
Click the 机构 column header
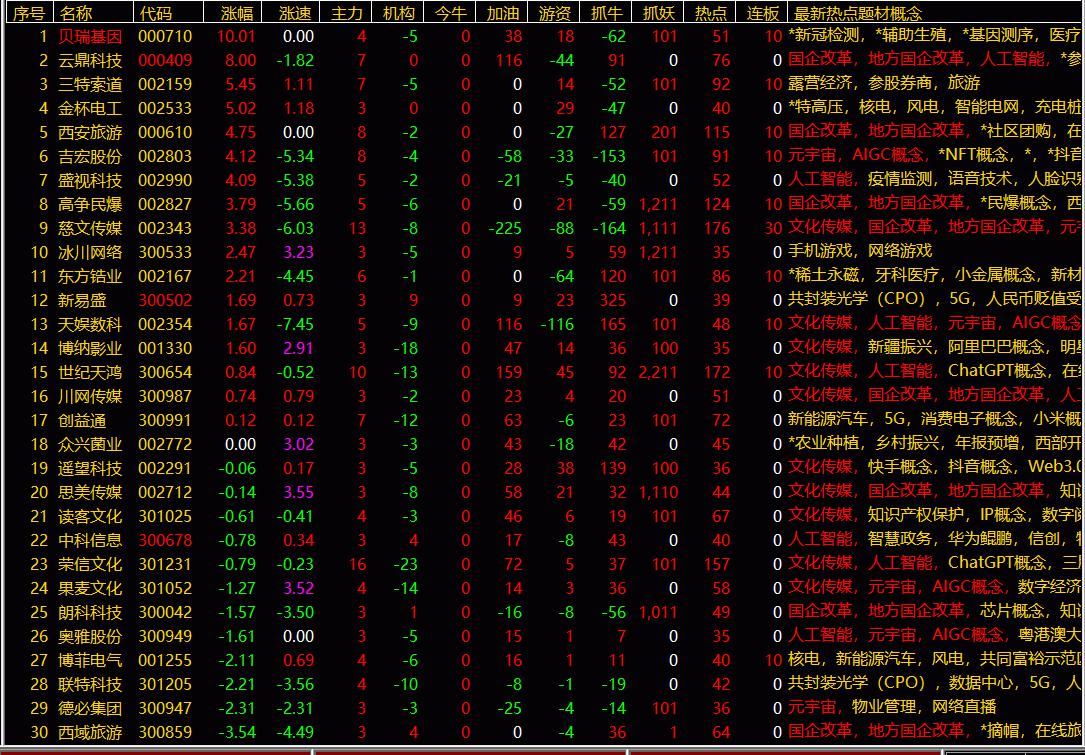click(x=398, y=12)
